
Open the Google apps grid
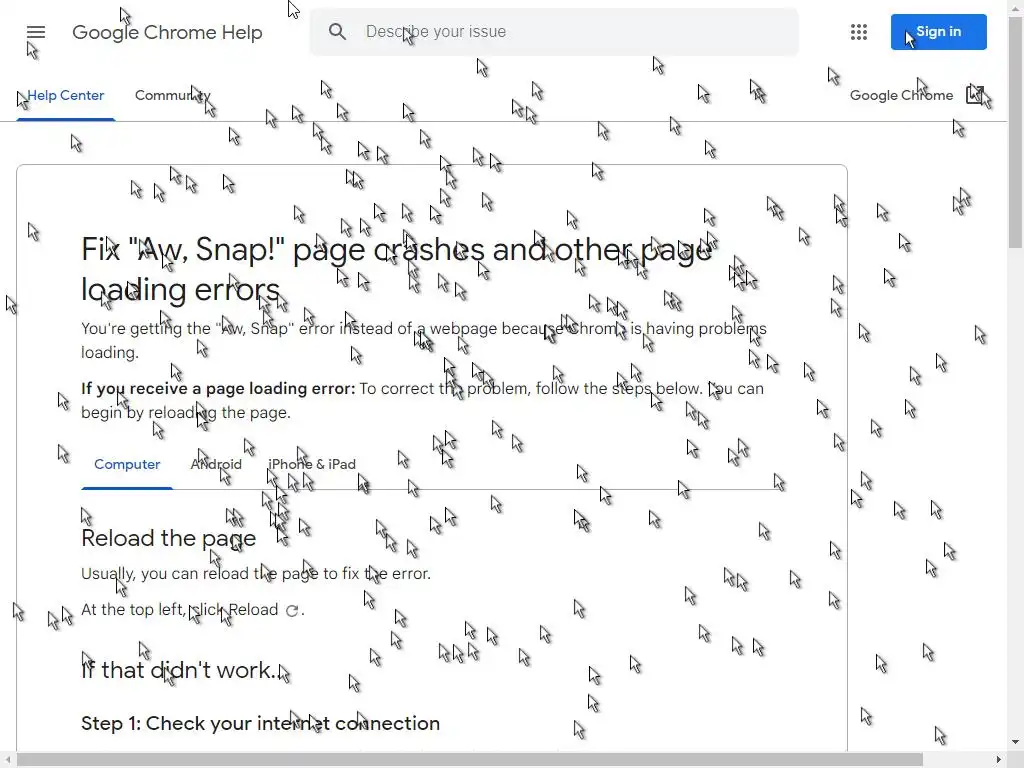coord(859,32)
